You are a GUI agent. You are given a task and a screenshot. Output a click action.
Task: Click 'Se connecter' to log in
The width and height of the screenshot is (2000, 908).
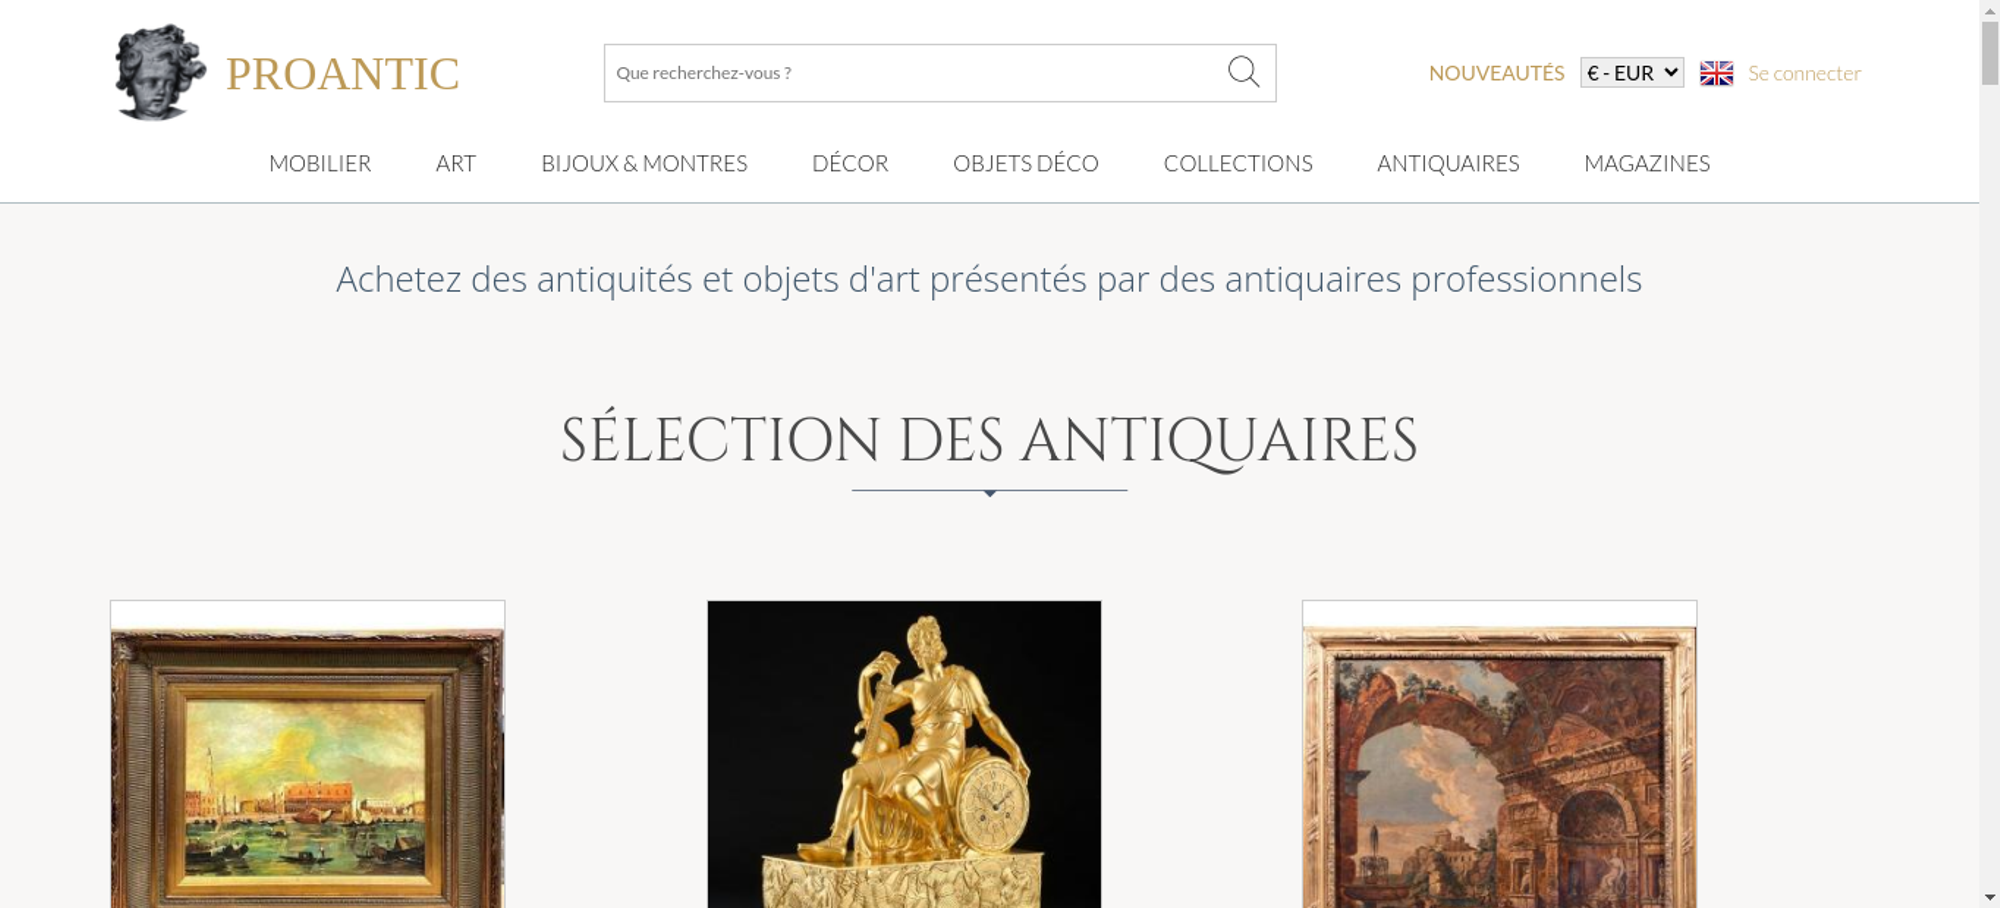coord(1804,73)
